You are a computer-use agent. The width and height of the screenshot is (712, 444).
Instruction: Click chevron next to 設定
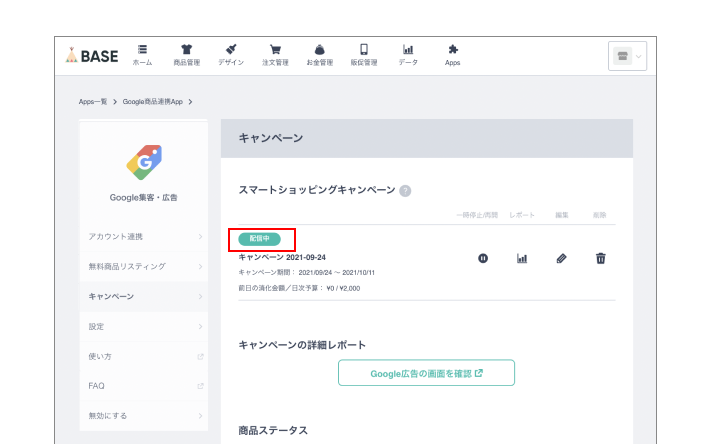click(200, 326)
